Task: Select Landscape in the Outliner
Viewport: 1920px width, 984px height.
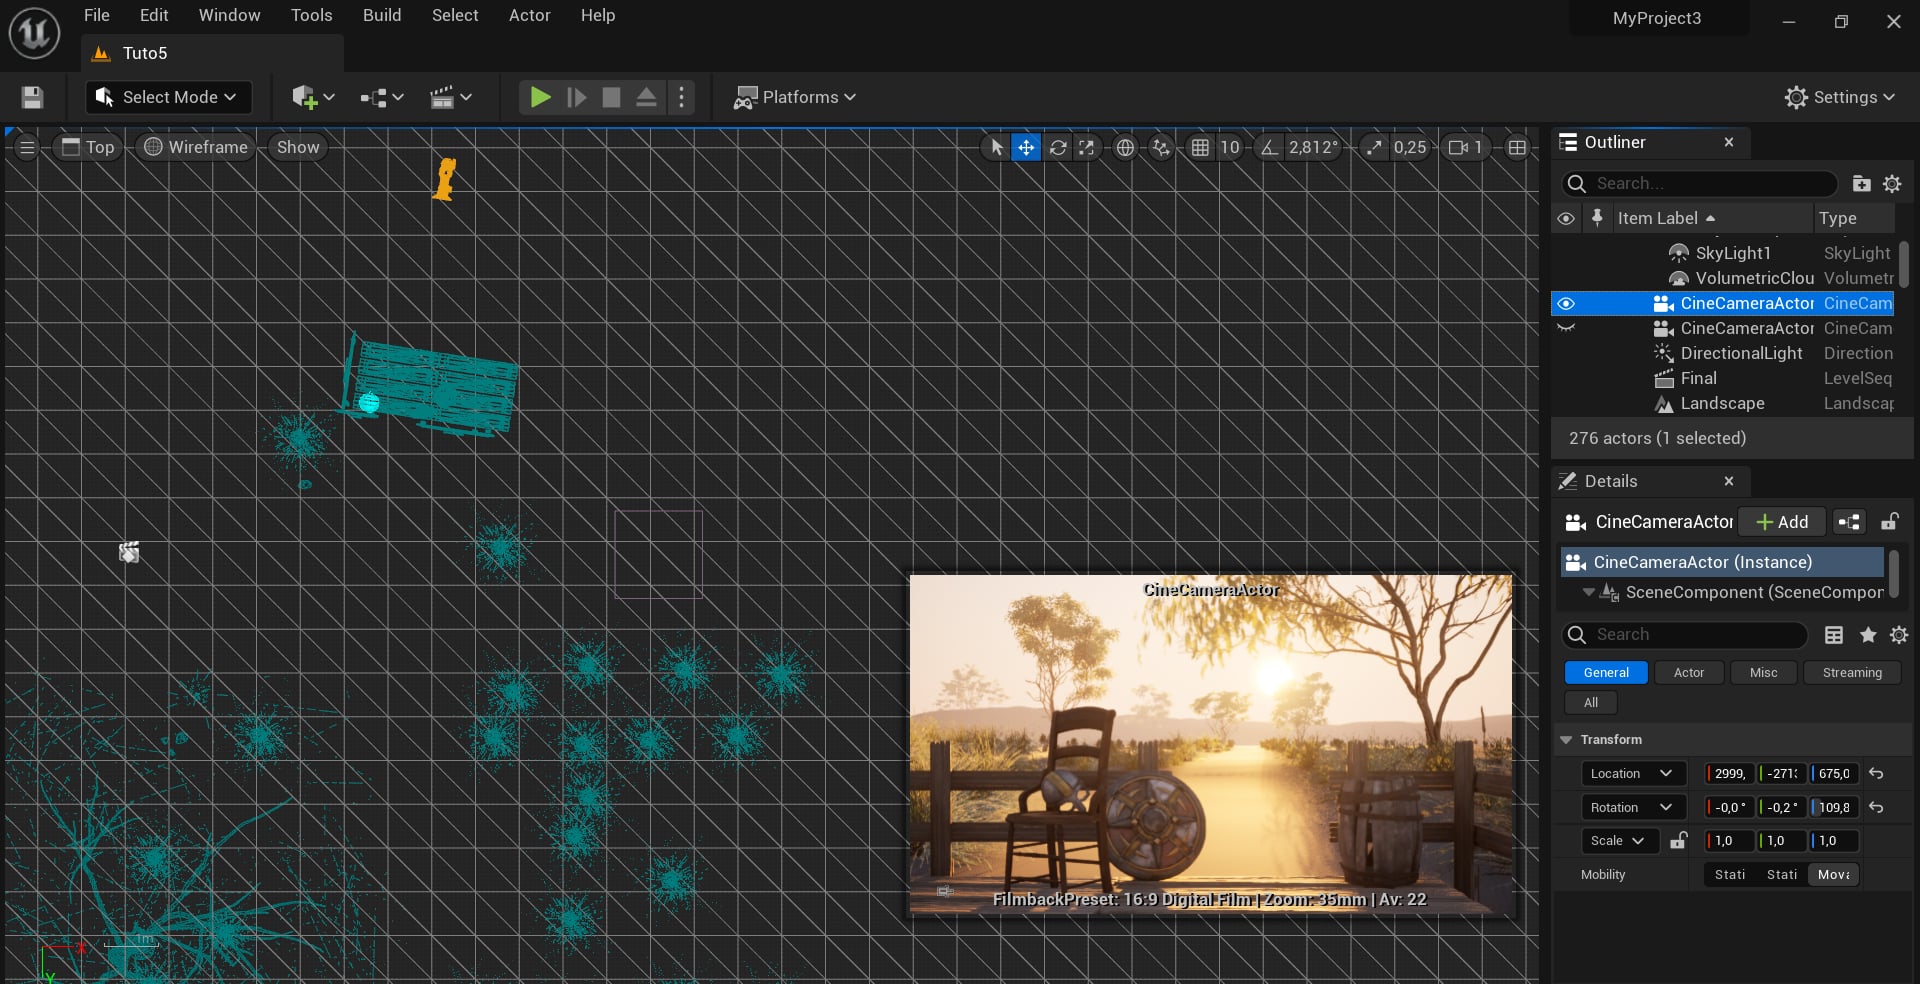Action: point(1722,403)
